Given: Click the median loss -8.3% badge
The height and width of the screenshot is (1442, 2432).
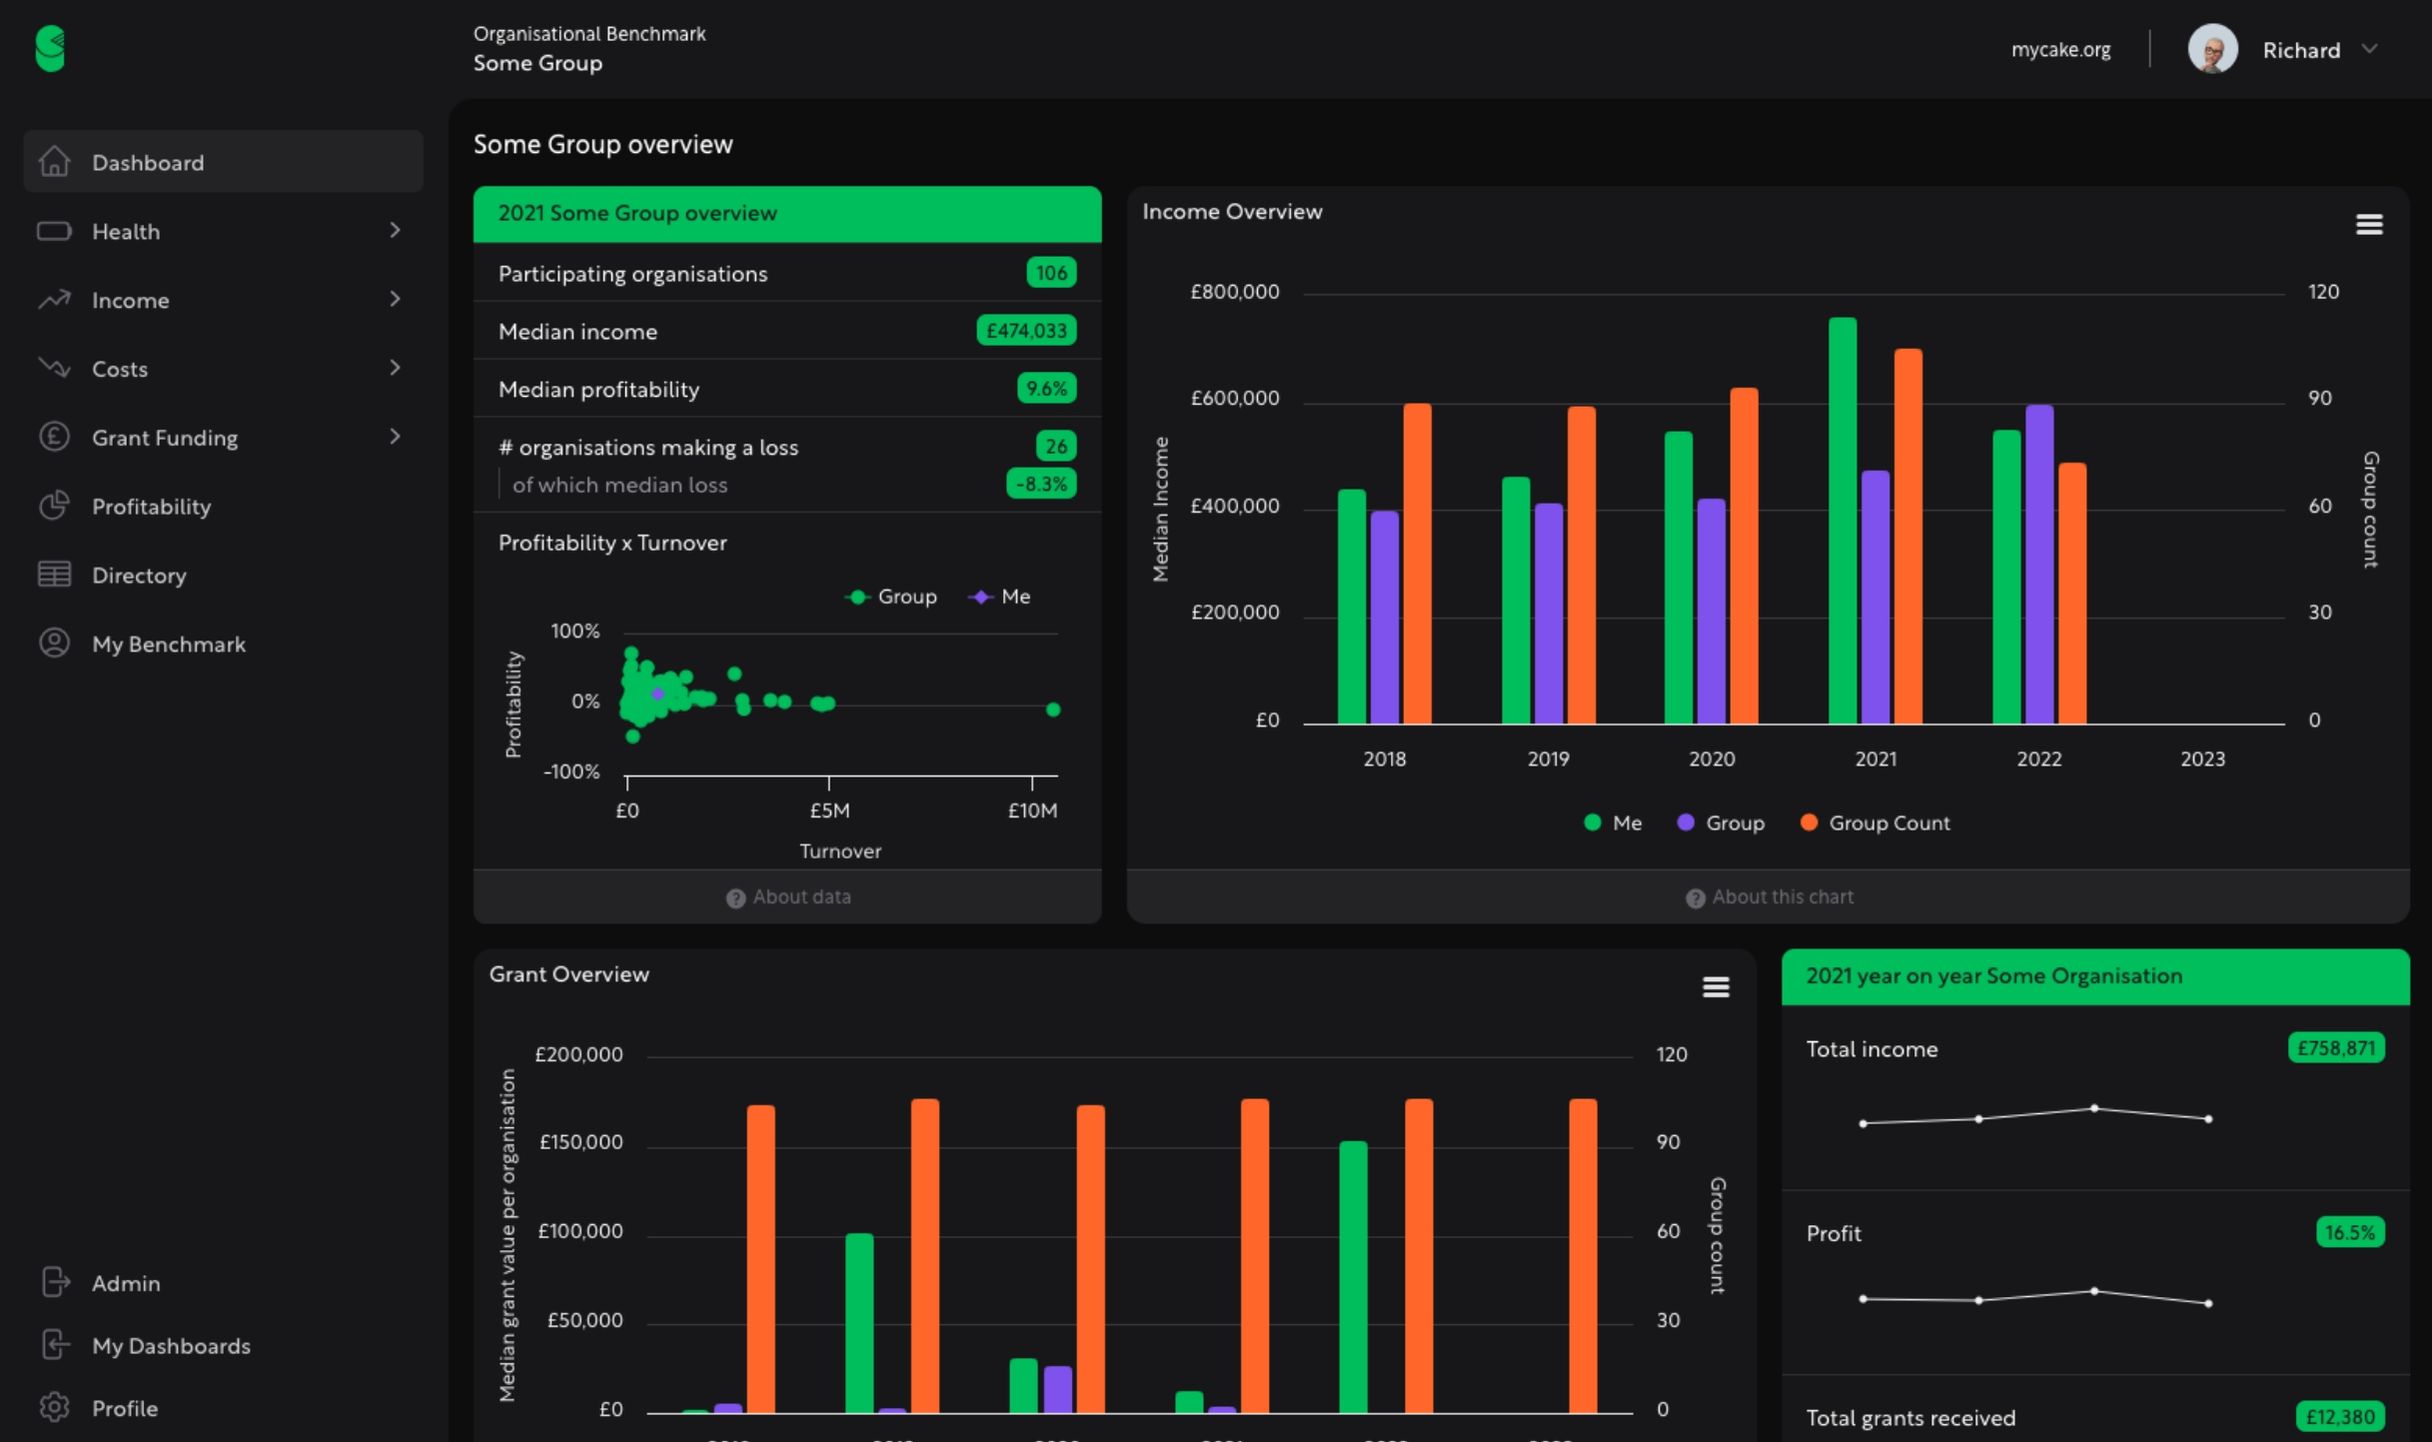Looking at the screenshot, I should [1041, 484].
